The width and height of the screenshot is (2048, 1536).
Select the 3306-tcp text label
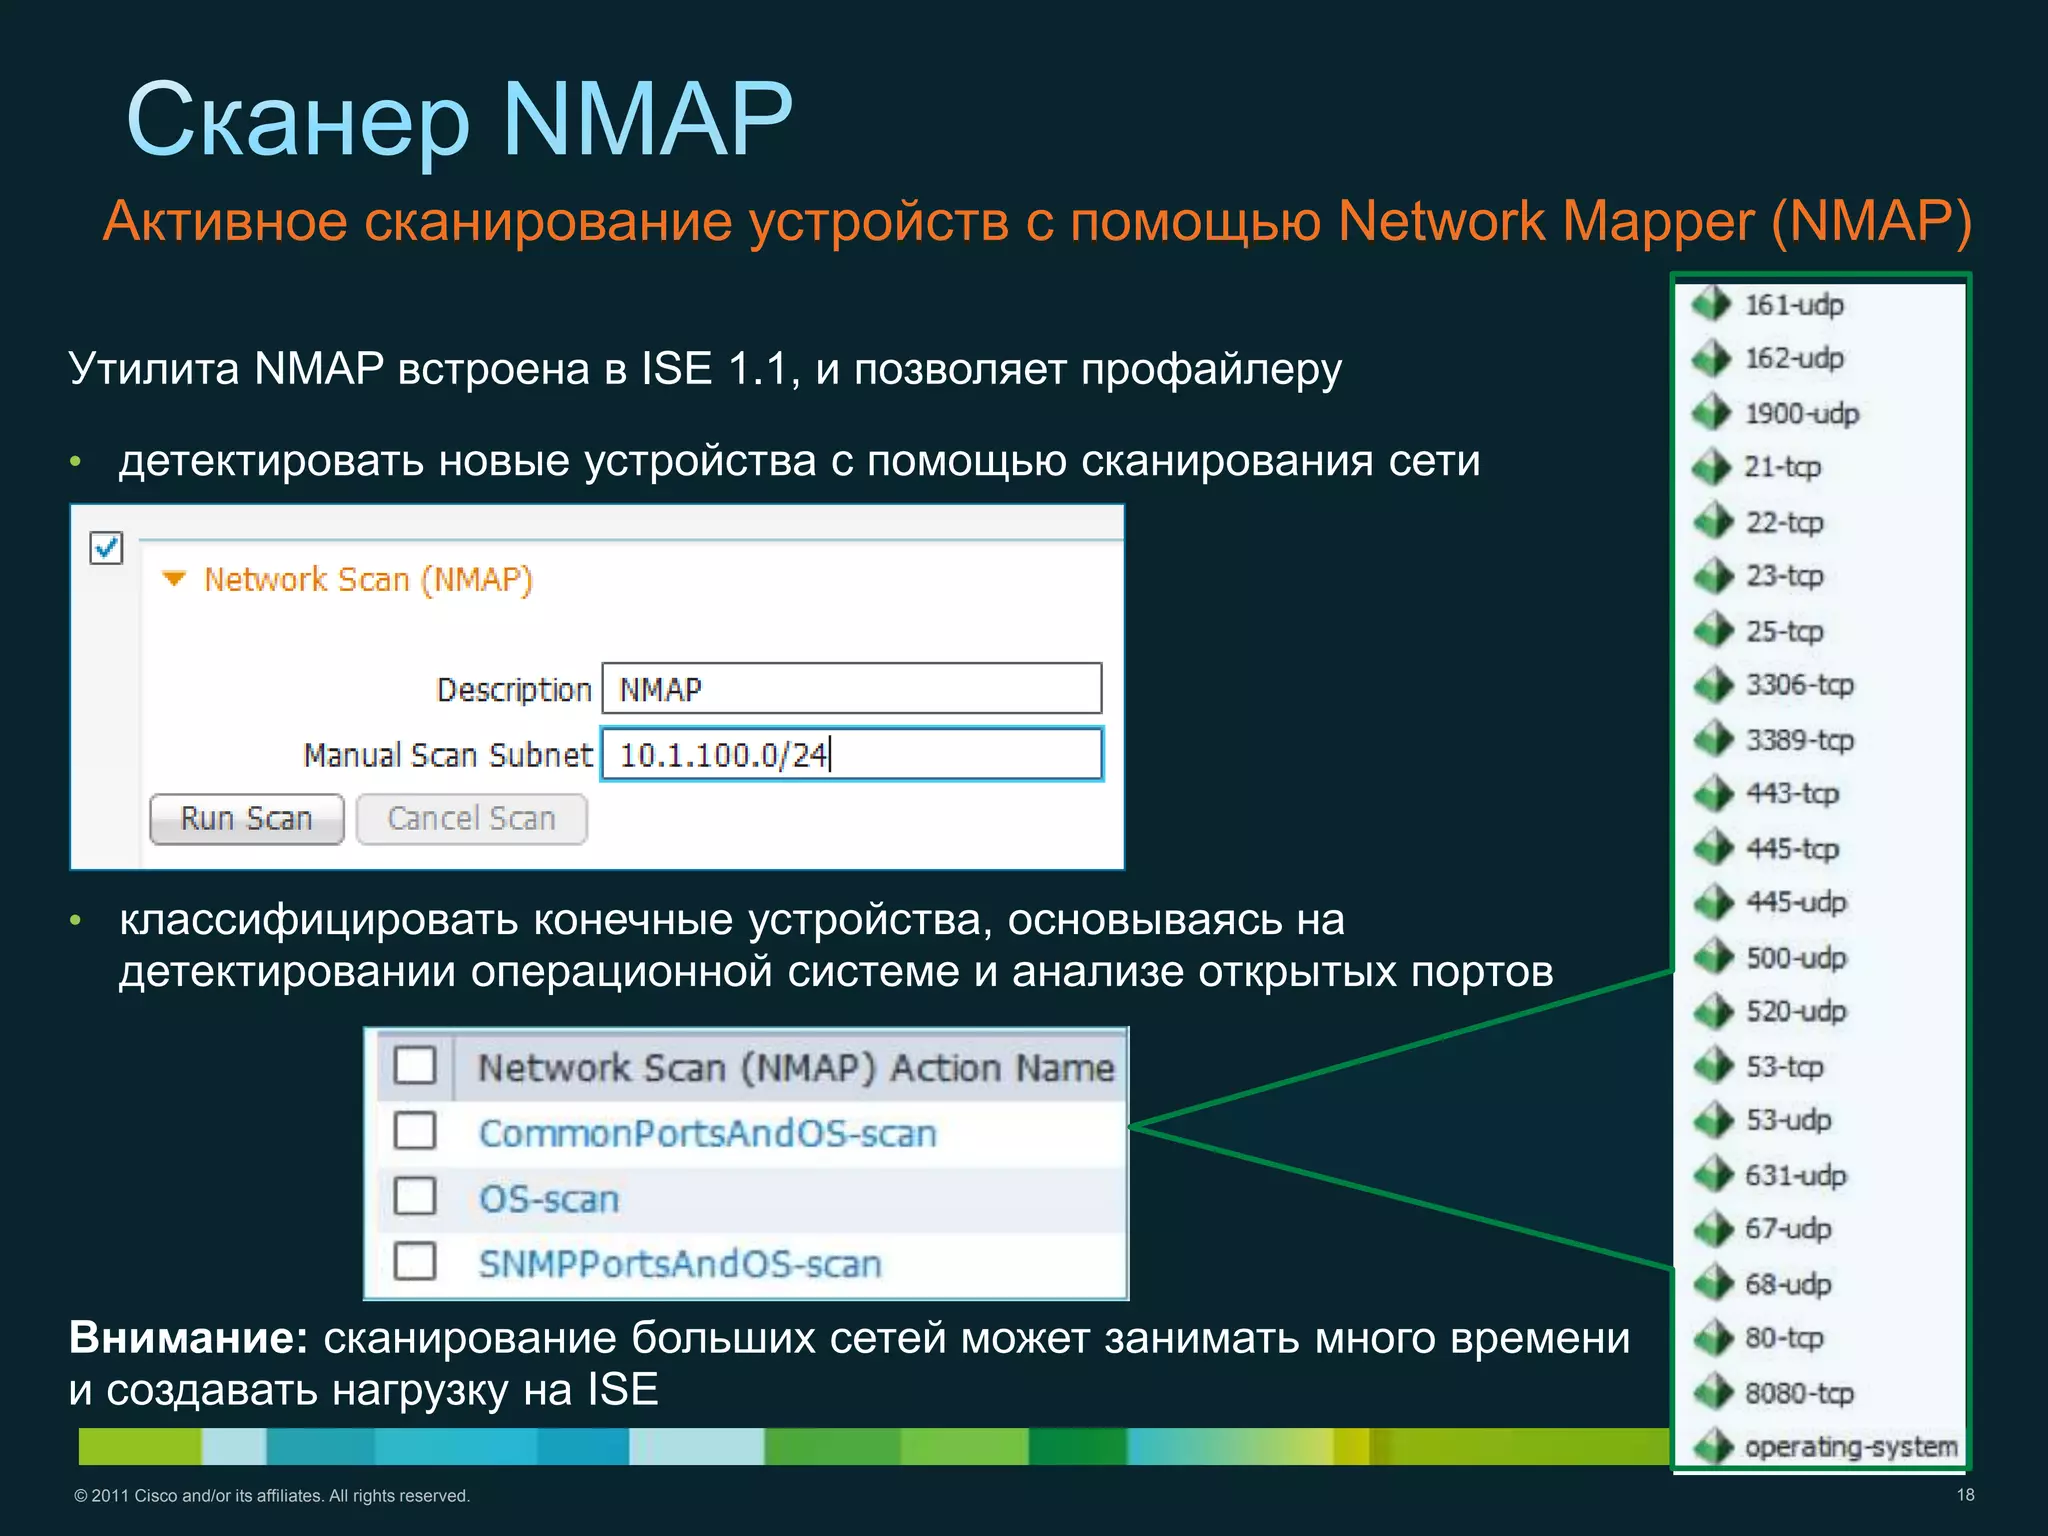[x=1800, y=686]
